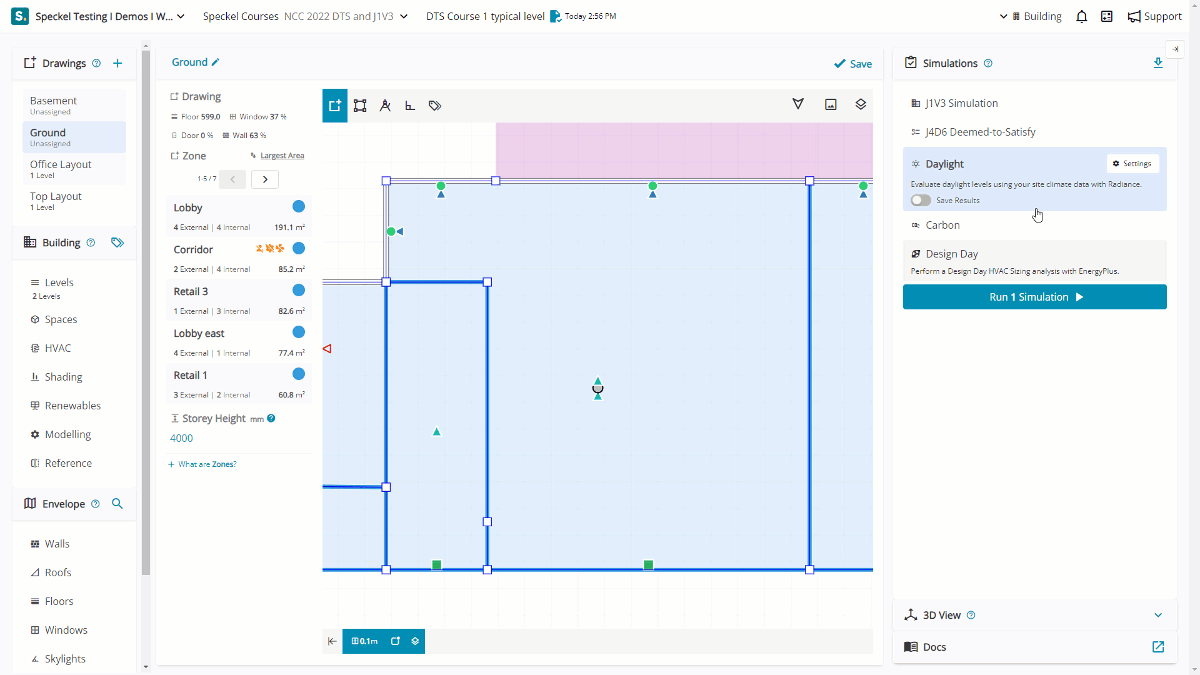Screen dimensions: 1200x675
Task: Click the Envelope search icon
Action: [117, 504]
